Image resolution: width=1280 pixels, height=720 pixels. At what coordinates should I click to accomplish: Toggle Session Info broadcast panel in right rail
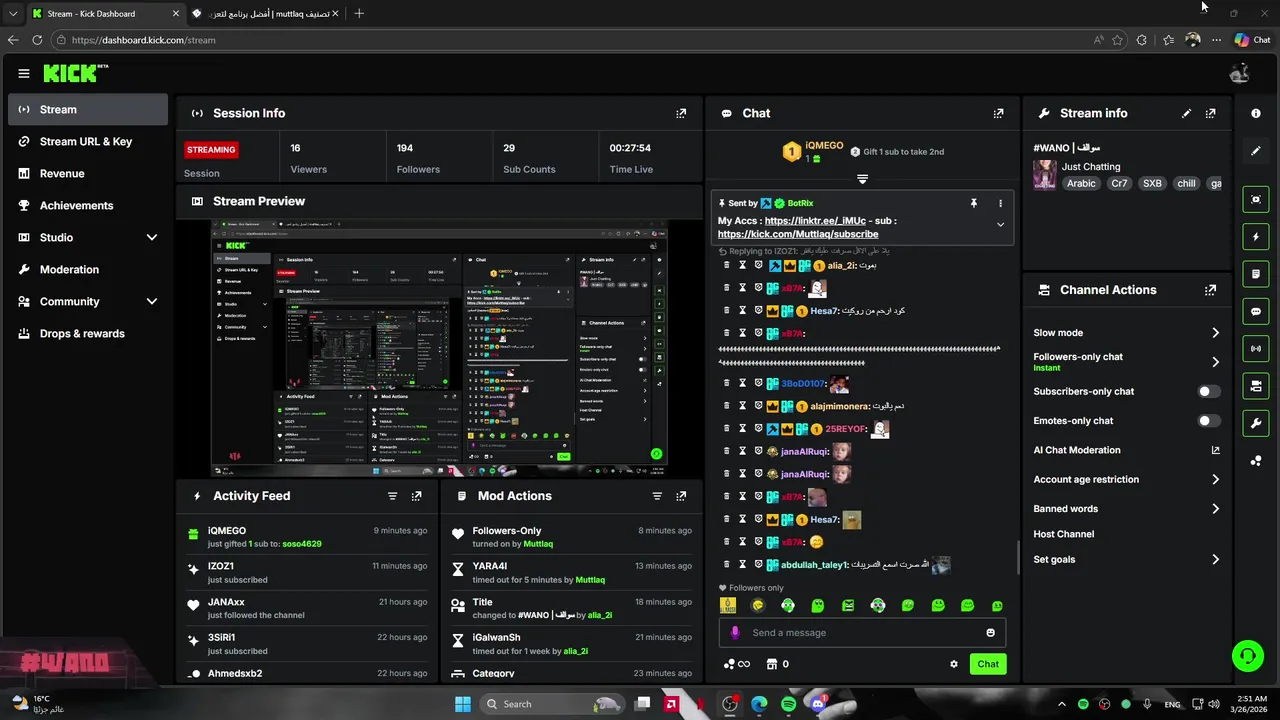coord(1256,348)
